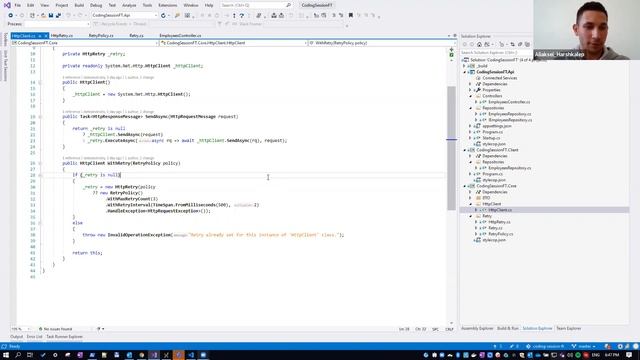Click the Save toolbar icon
Screen dimensions: 640x360
[51, 16]
